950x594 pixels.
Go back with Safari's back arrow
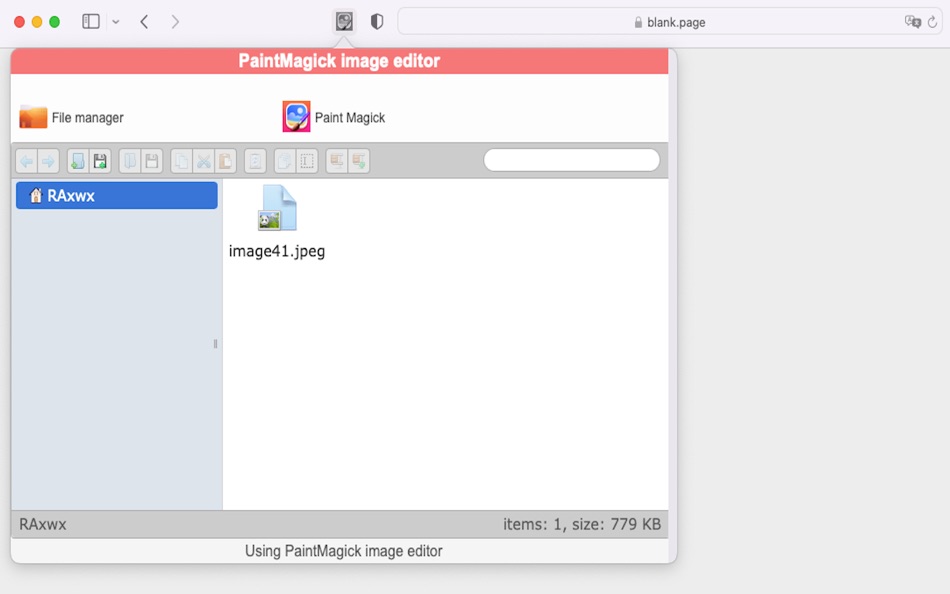click(144, 22)
